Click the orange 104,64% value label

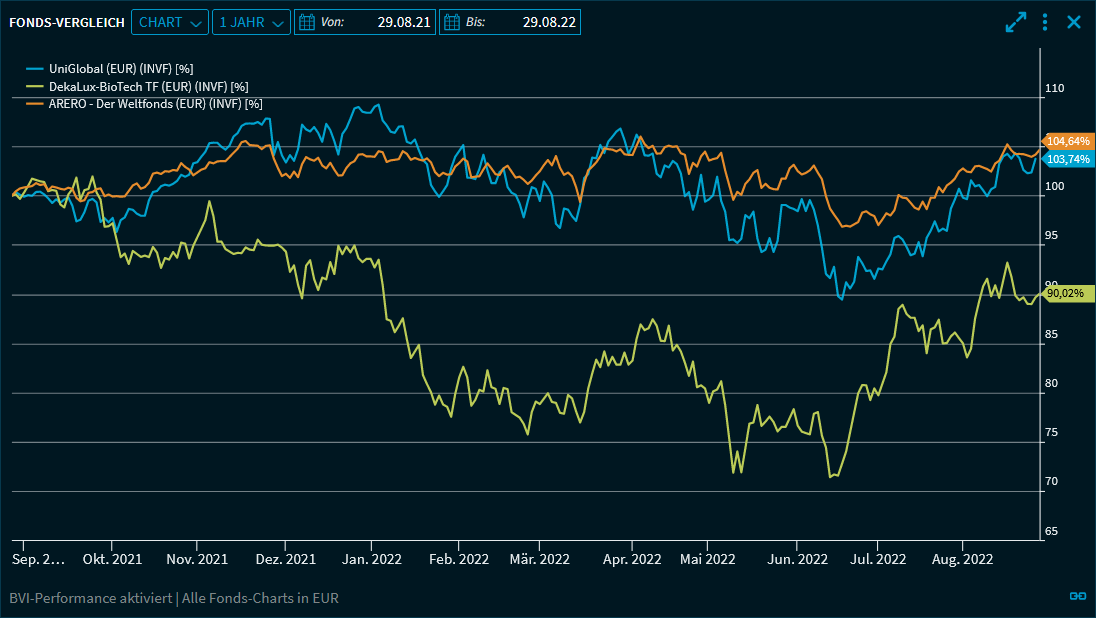click(1068, 141)
